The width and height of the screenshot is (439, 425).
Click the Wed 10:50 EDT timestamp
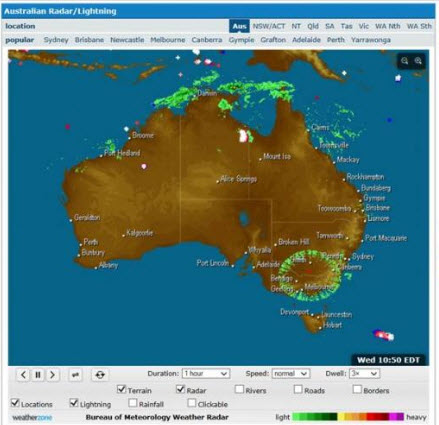coord(388,360)
